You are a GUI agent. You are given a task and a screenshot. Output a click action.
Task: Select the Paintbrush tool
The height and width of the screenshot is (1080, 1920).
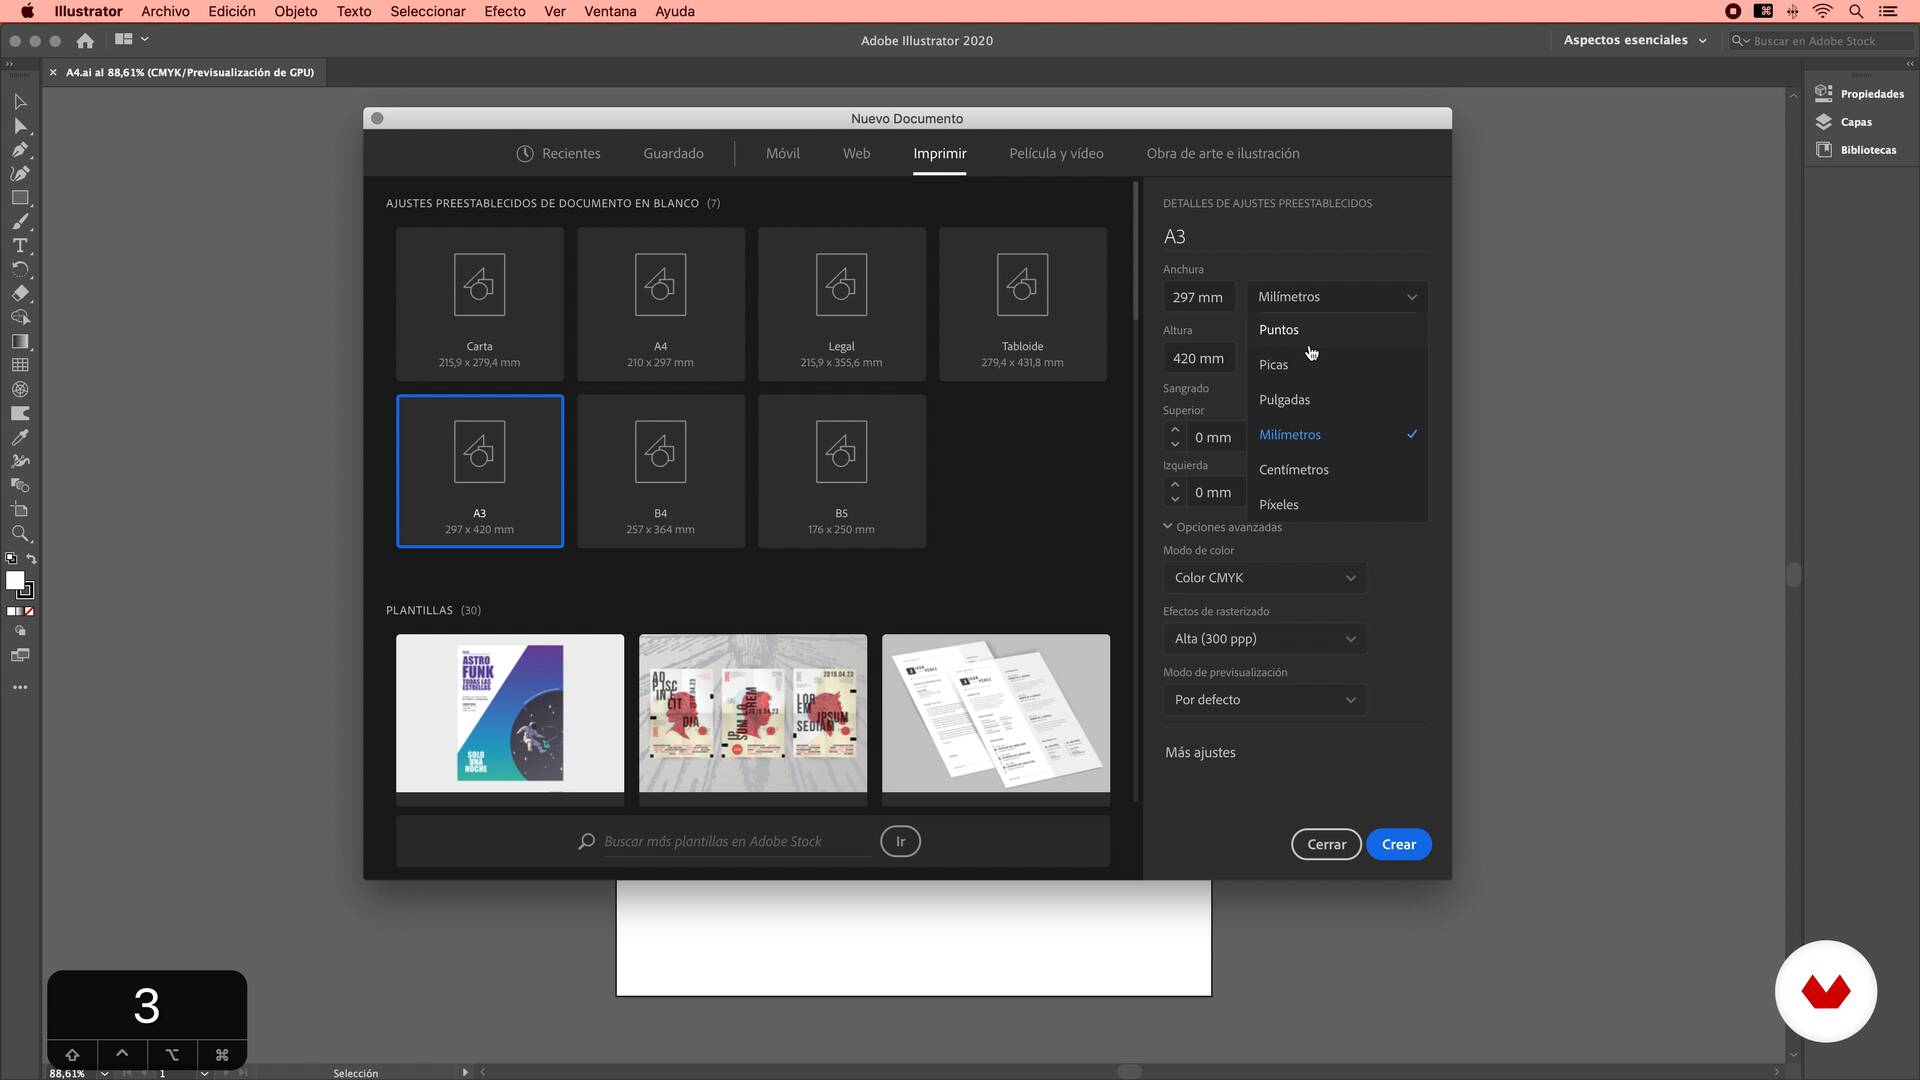tap(20, 222)
